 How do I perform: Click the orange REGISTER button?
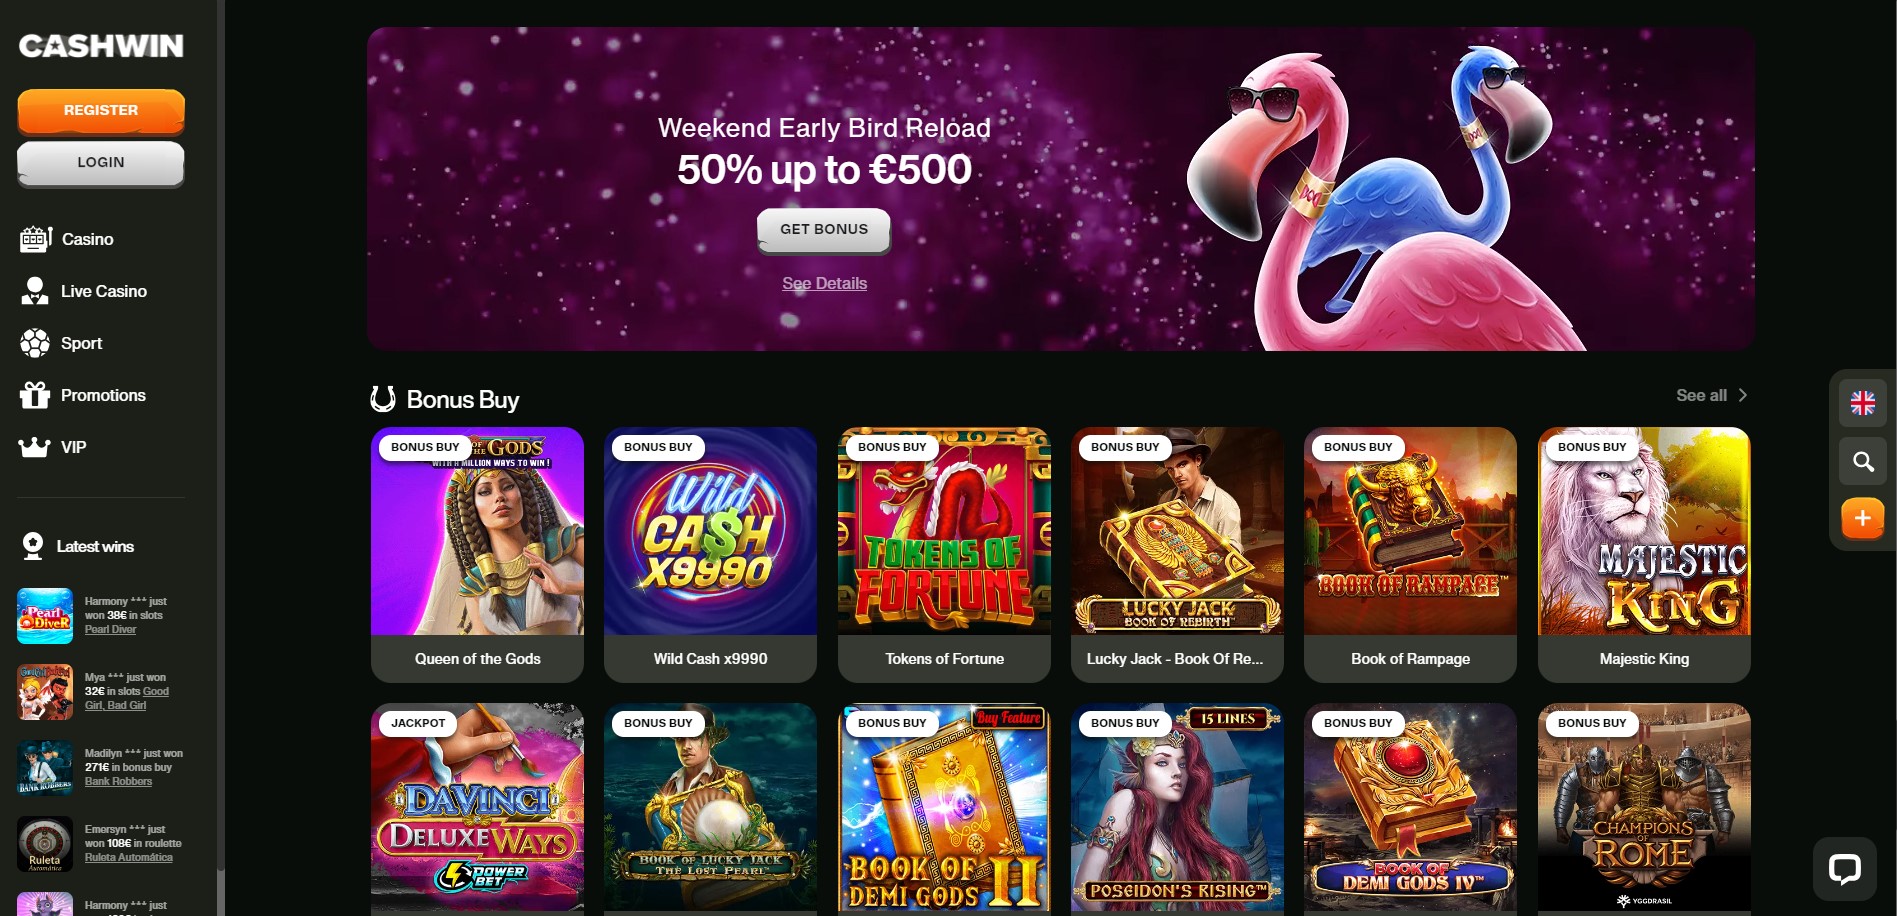[x=101, y=111]
